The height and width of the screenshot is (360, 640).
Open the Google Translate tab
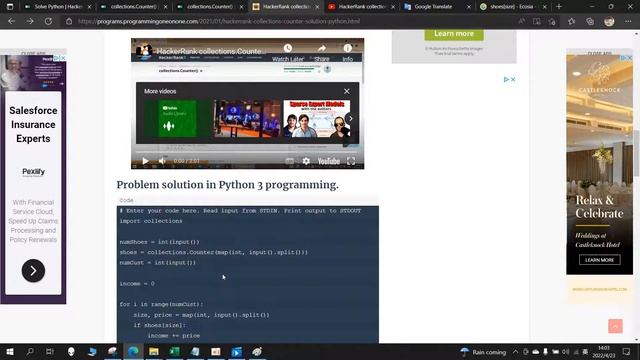click(x=433, y=7)
